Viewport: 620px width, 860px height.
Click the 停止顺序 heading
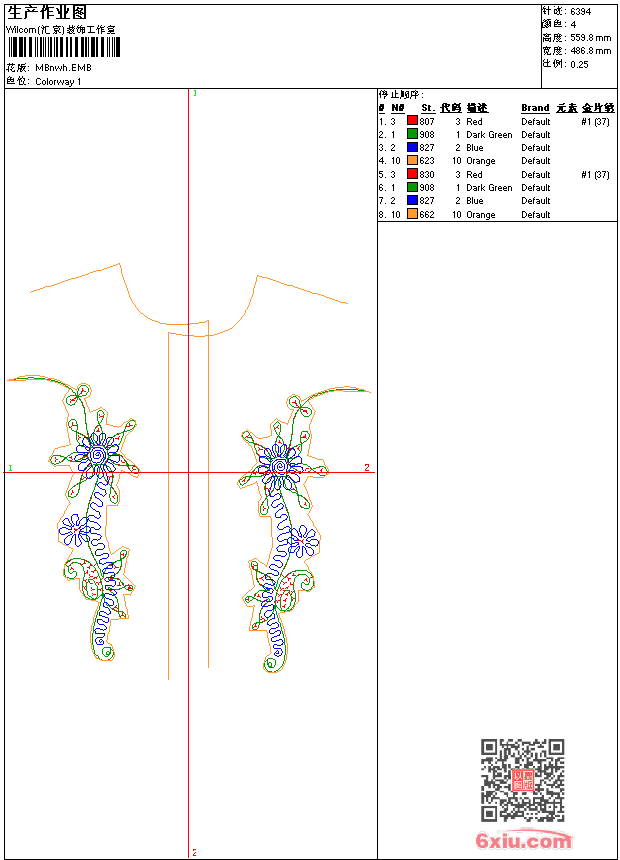click(402, 94)
